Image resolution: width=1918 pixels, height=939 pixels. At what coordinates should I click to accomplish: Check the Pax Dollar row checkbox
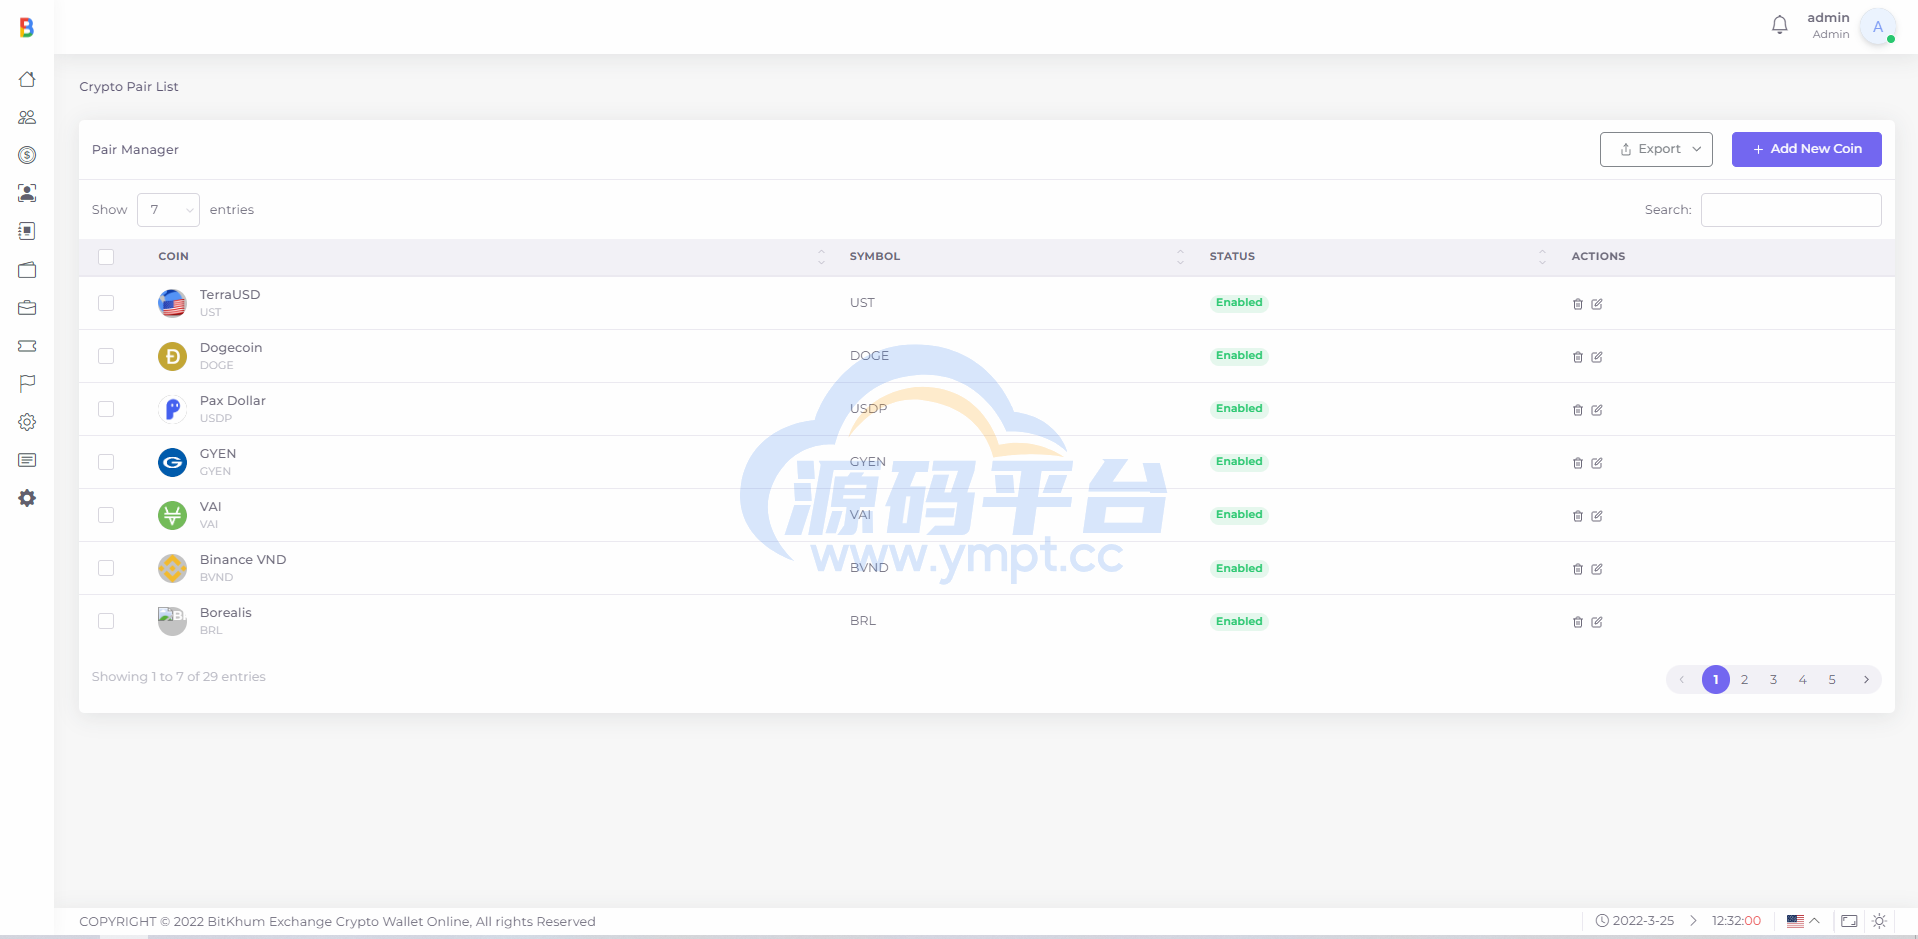coord(106,409)
